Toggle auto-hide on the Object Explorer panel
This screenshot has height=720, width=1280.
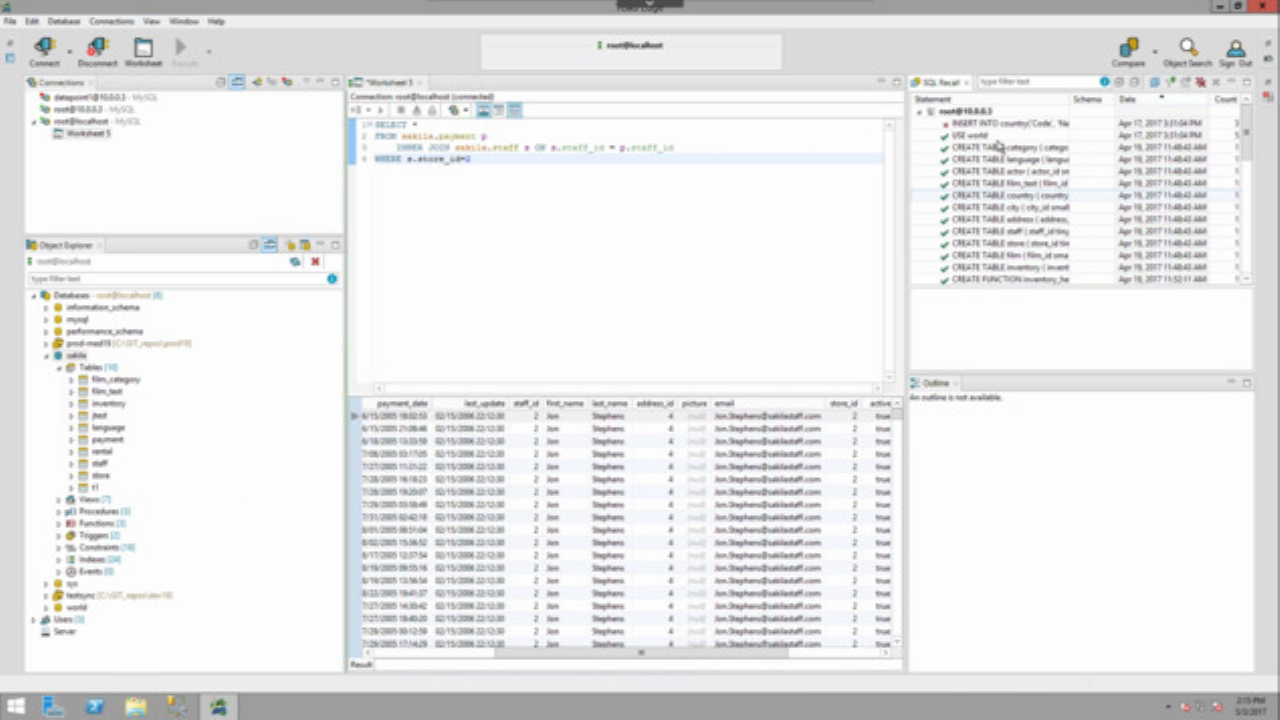[x=320, y=245]
